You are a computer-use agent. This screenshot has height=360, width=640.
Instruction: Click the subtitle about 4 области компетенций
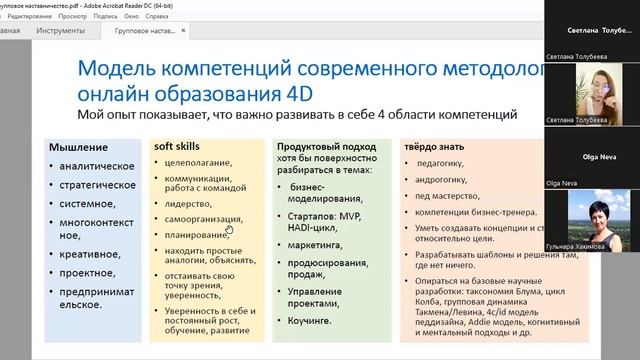pyautogui.click(x=297, y=114)
